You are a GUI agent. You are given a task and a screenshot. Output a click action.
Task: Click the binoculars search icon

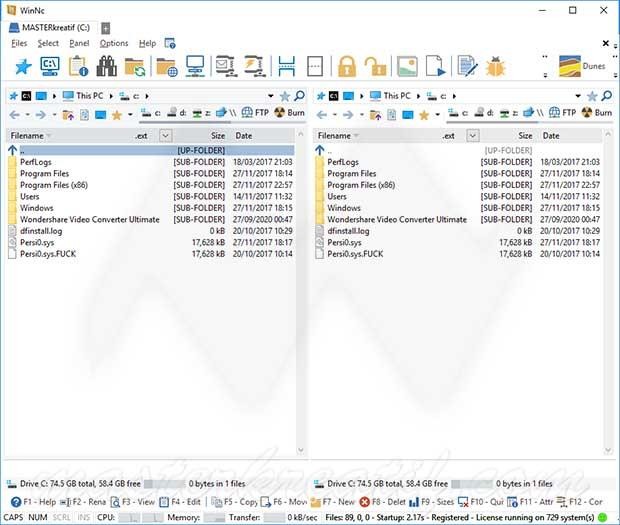click(x=107, y=67)
